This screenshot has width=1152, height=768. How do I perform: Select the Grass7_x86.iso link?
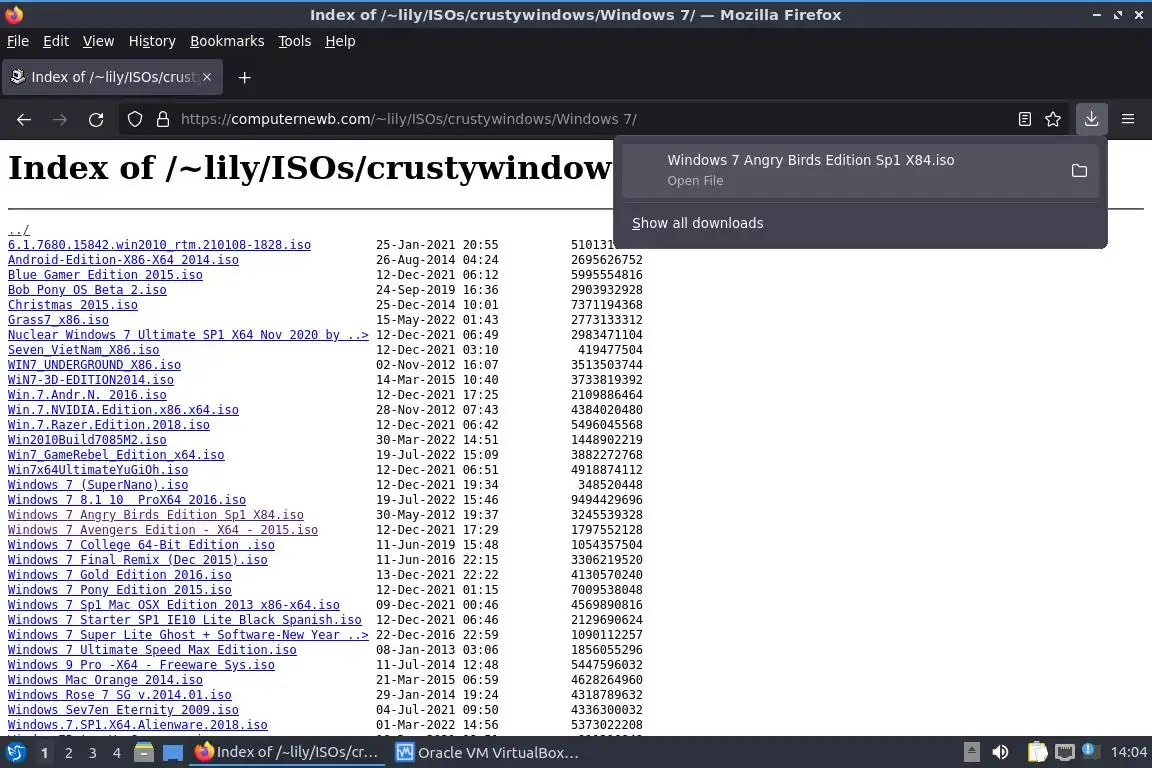point(58,320)
